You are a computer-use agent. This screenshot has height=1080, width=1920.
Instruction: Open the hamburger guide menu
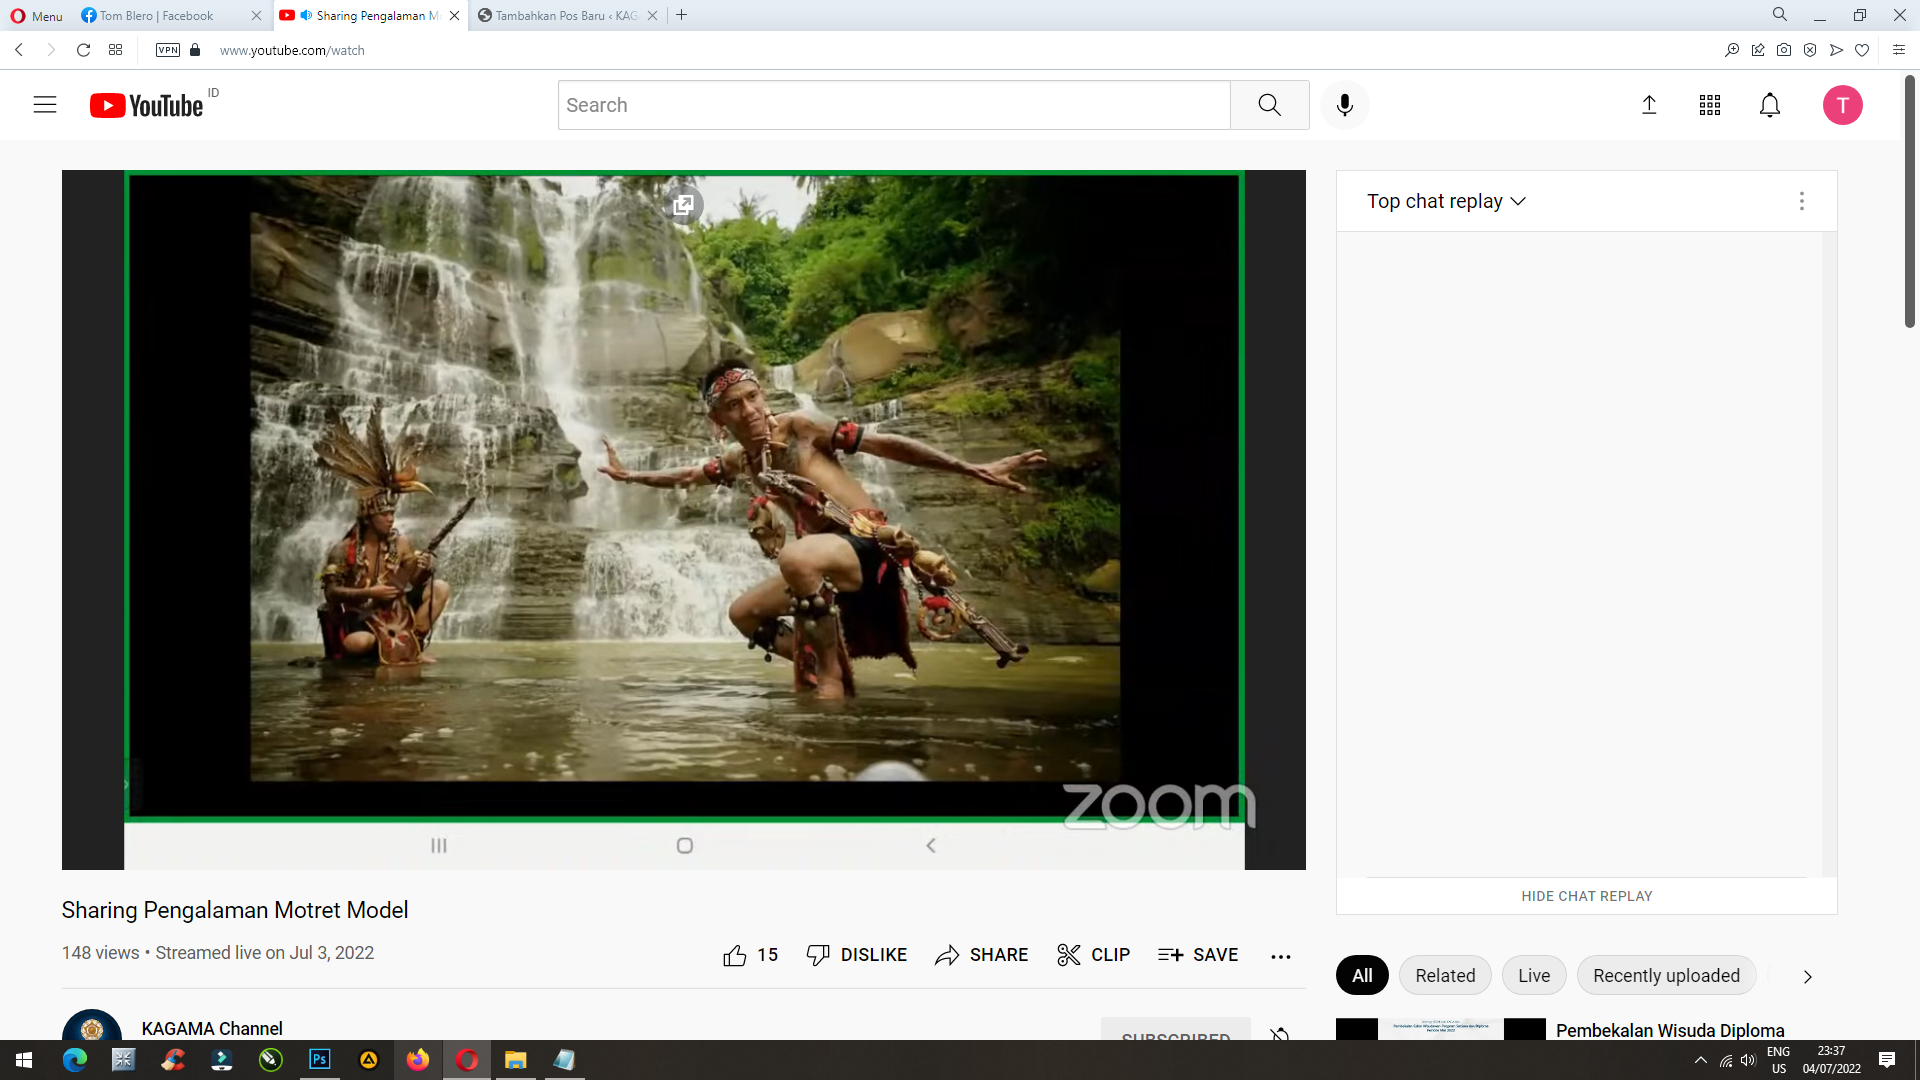click(45, 105)
